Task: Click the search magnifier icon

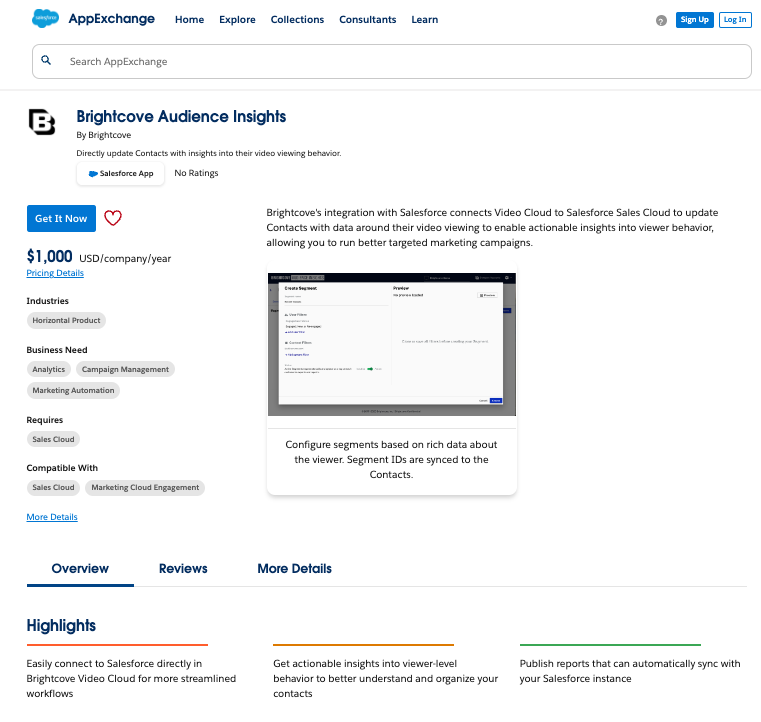Action: point(46,61)
